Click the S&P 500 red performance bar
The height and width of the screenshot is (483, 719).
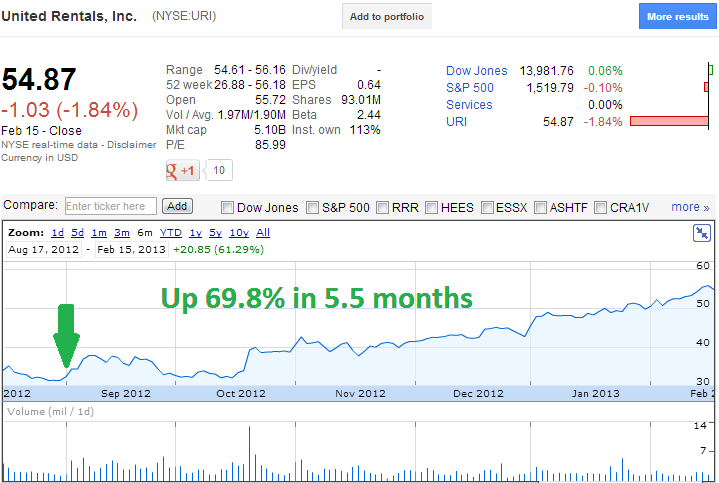pos(706,87)
